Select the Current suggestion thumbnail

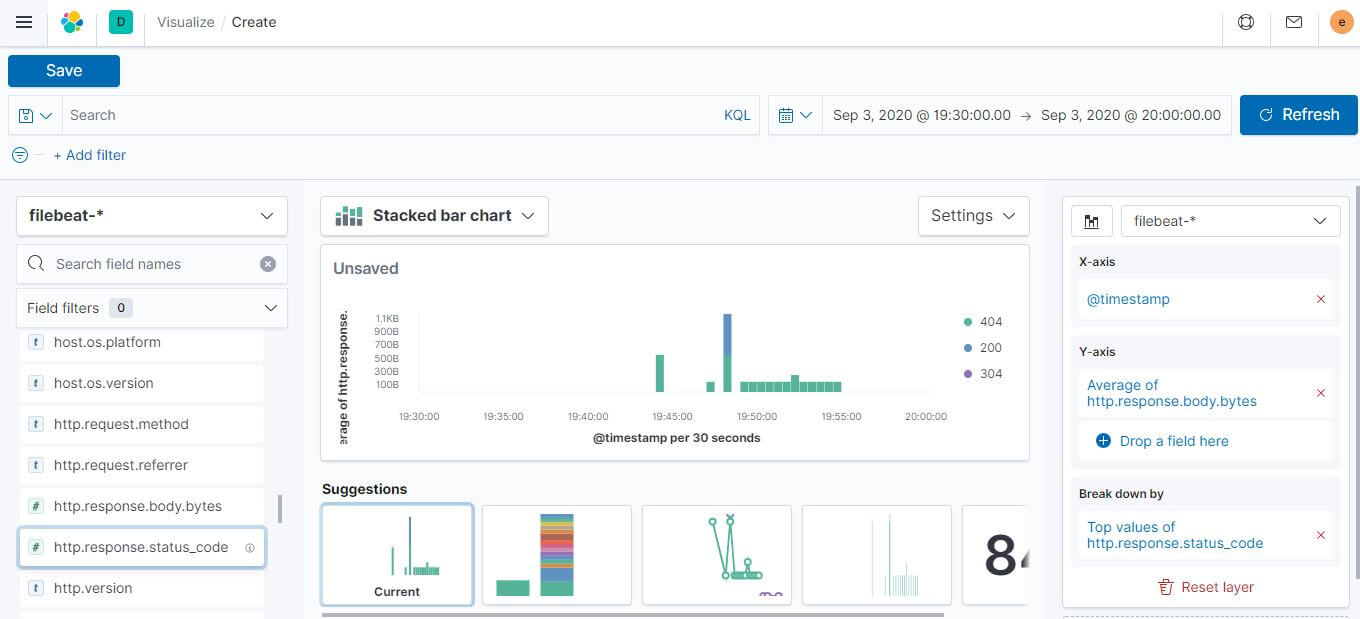click(397, 554)
